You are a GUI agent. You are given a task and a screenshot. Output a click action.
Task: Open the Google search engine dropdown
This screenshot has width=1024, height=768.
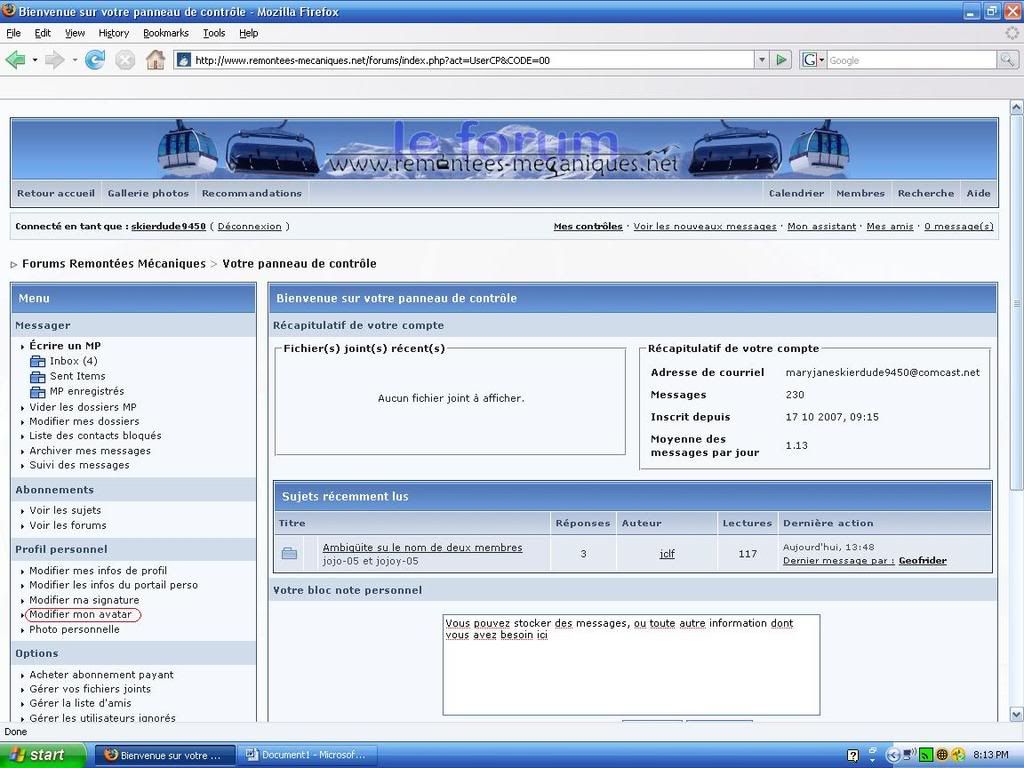point(813,60)
